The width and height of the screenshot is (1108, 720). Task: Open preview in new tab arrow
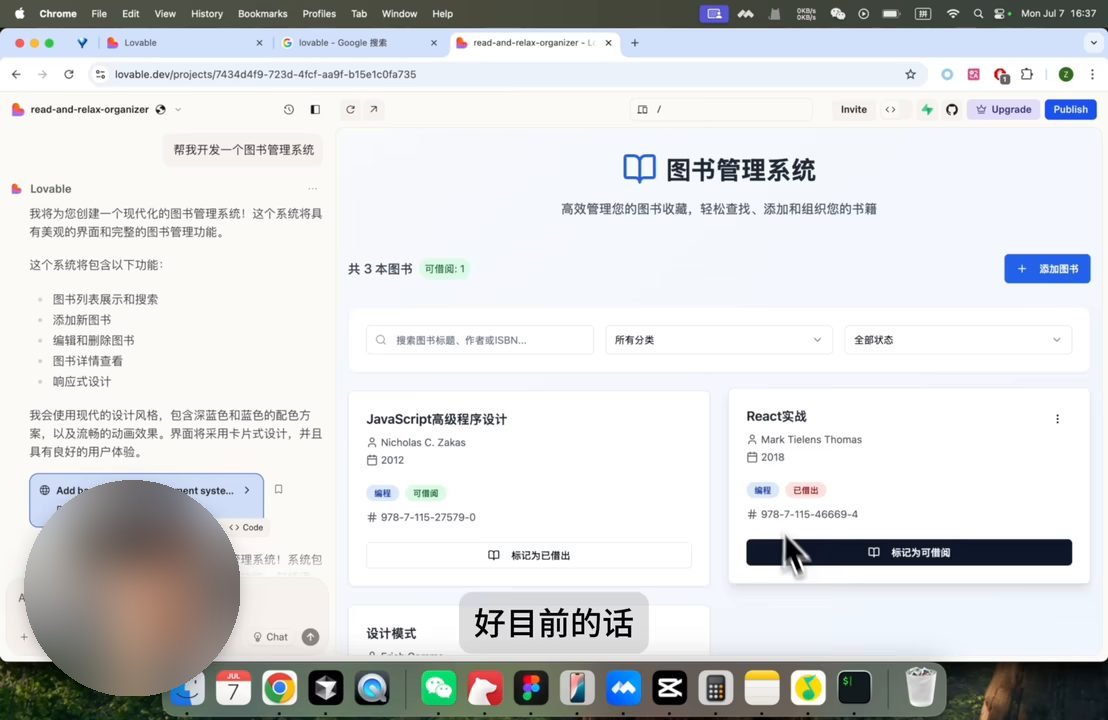[x=374, y=110]
